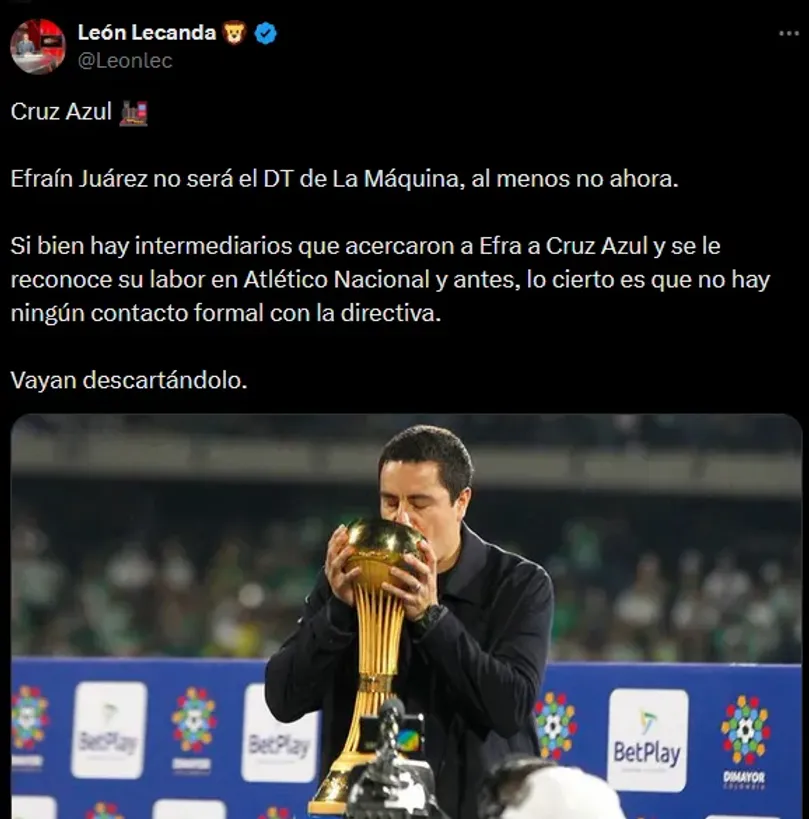Click the 'Vayan descartándolo.' closing line
809x819 pixels.
click(128, 380)
